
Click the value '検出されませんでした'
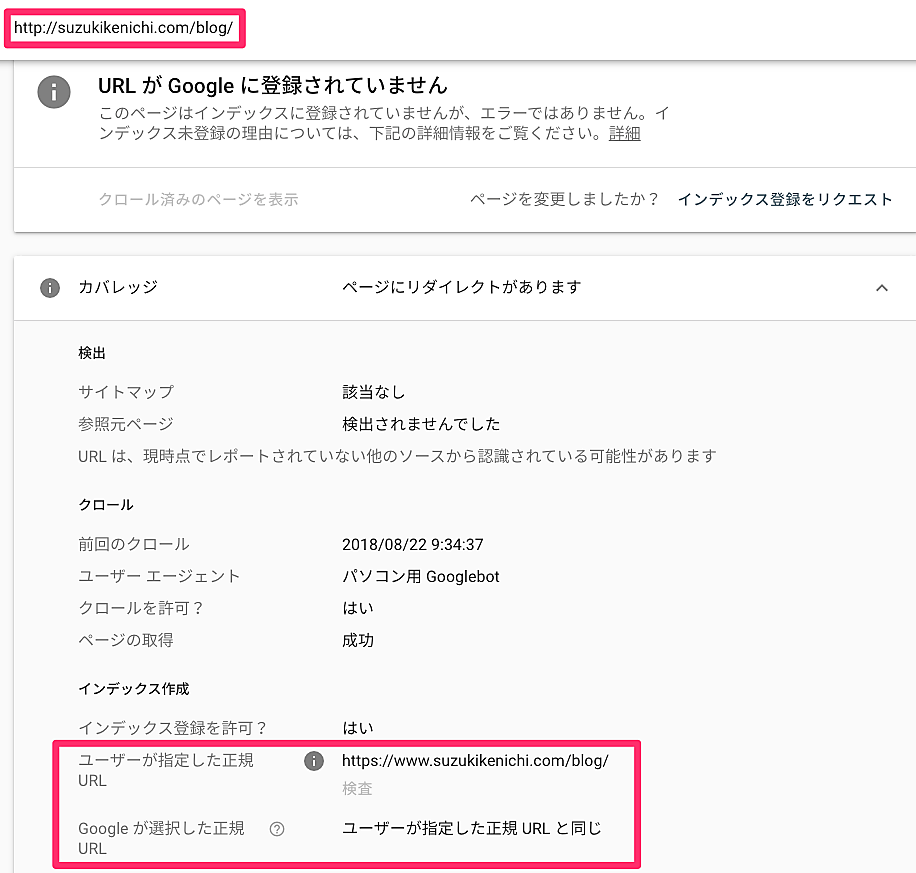pos(421,424)
